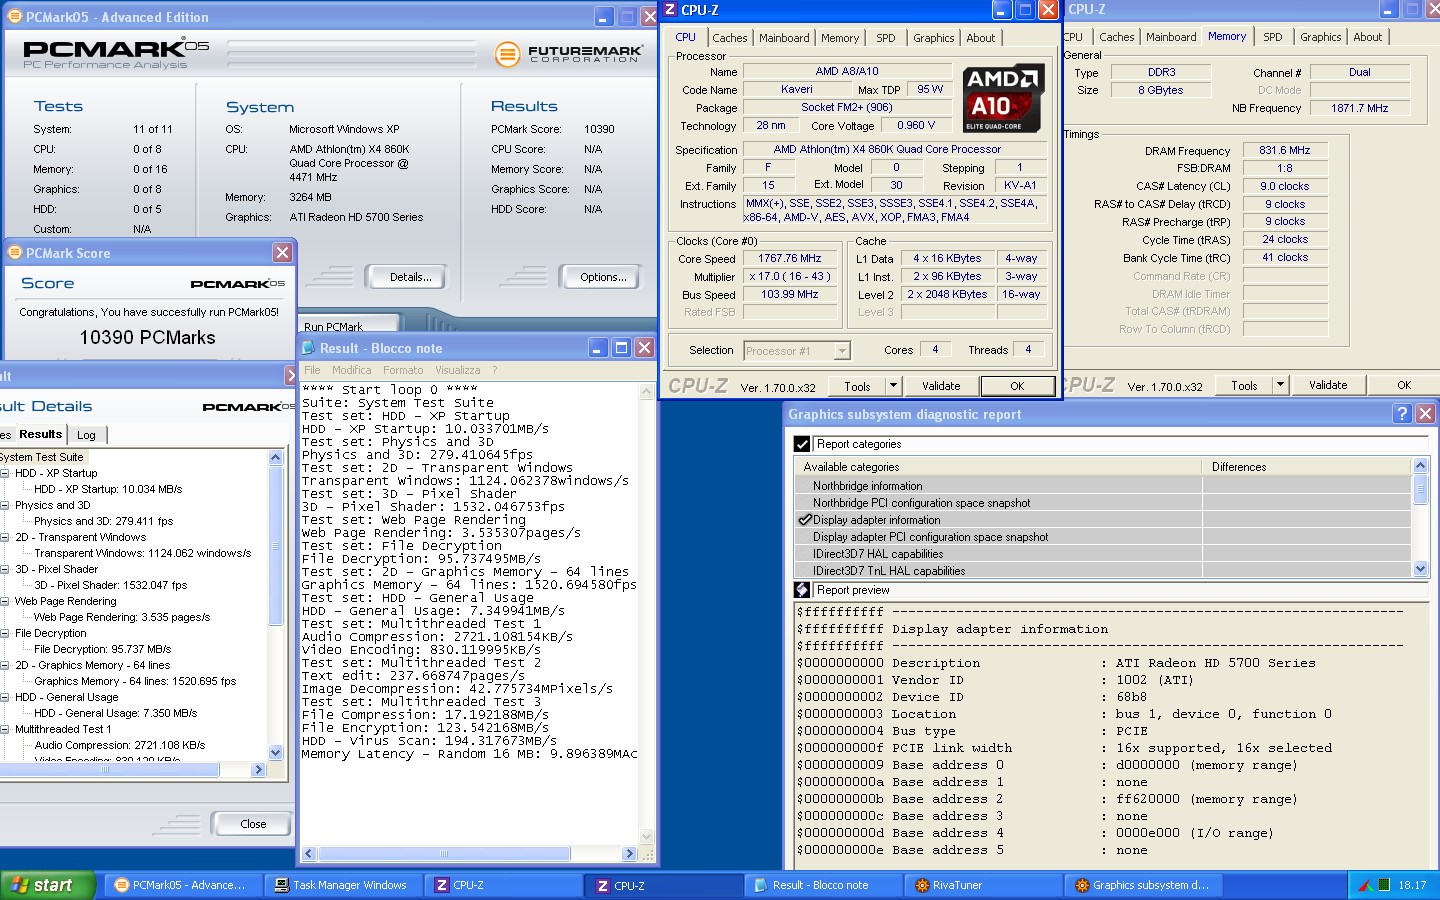Click the Windows start button
Screen dimensions: 1440x900
[48, 885]
